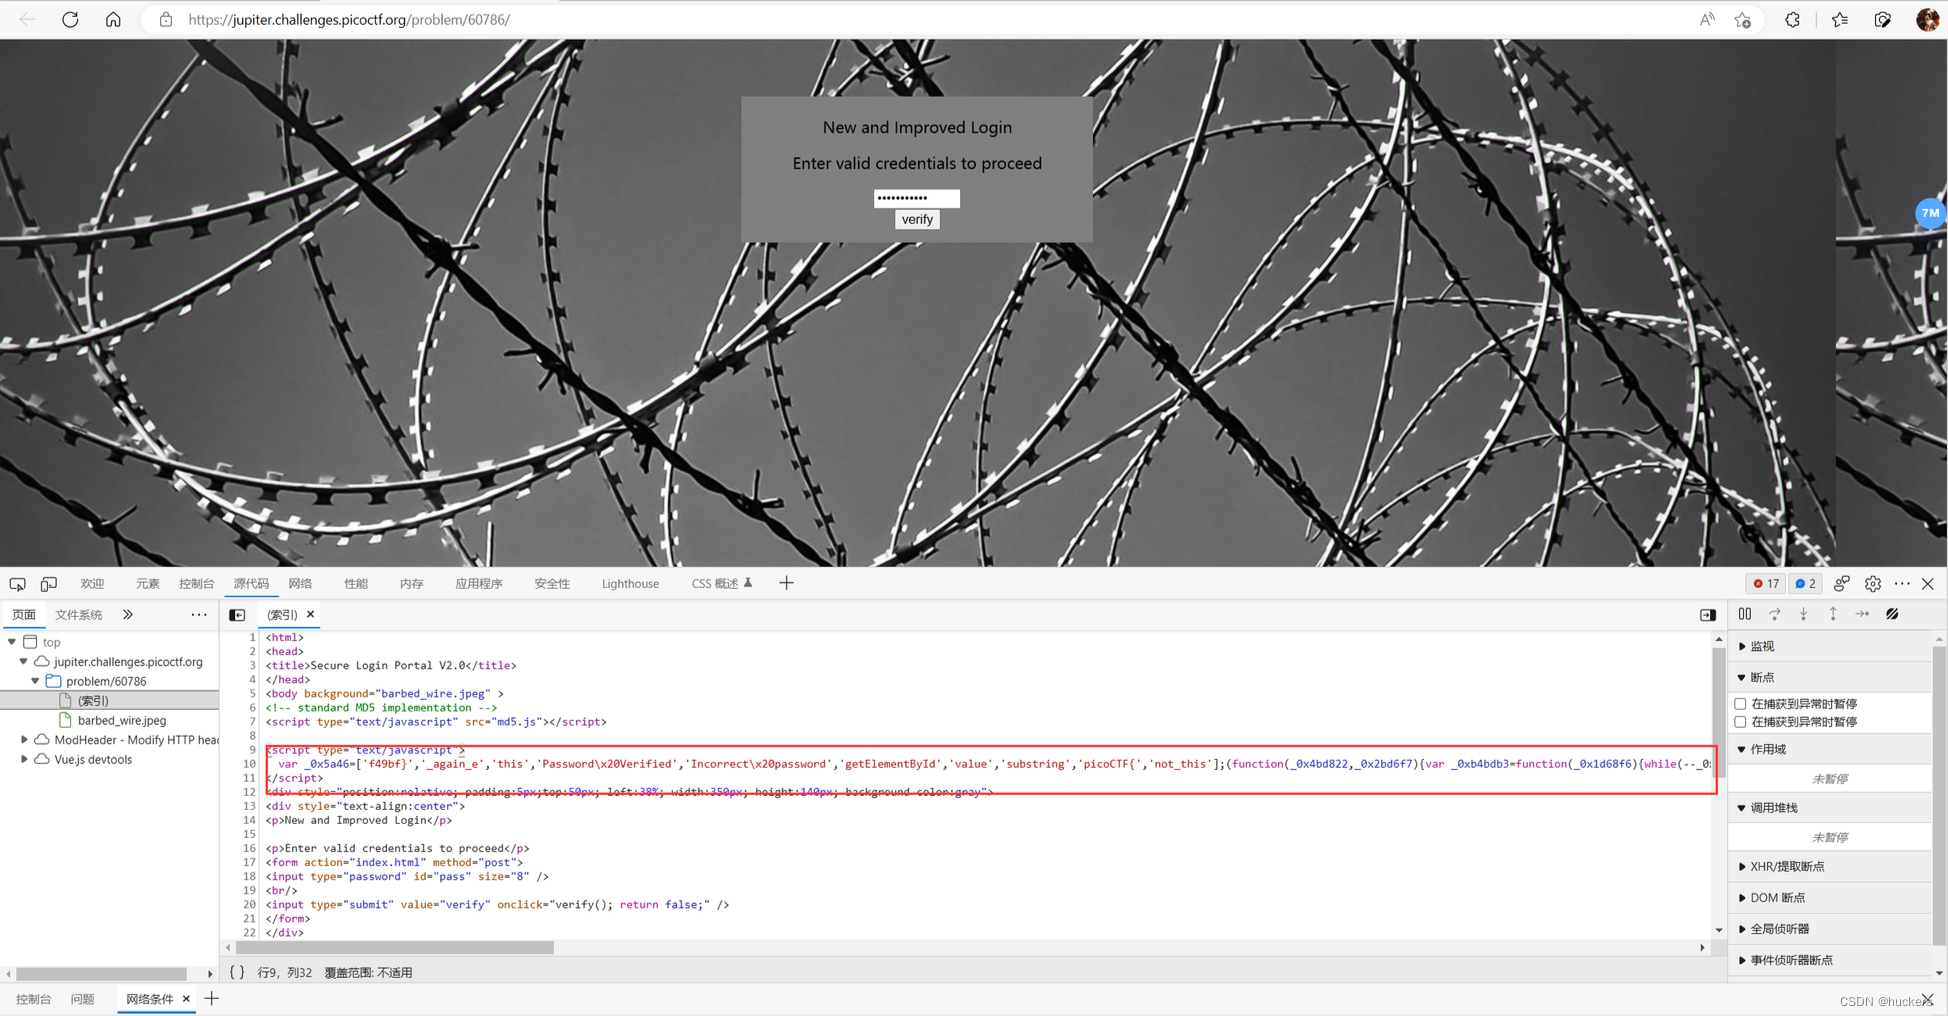Viewport: 1948px width, 1016px height.
Task: Step out of current function icon
Action: click(x=1833, y=615)
